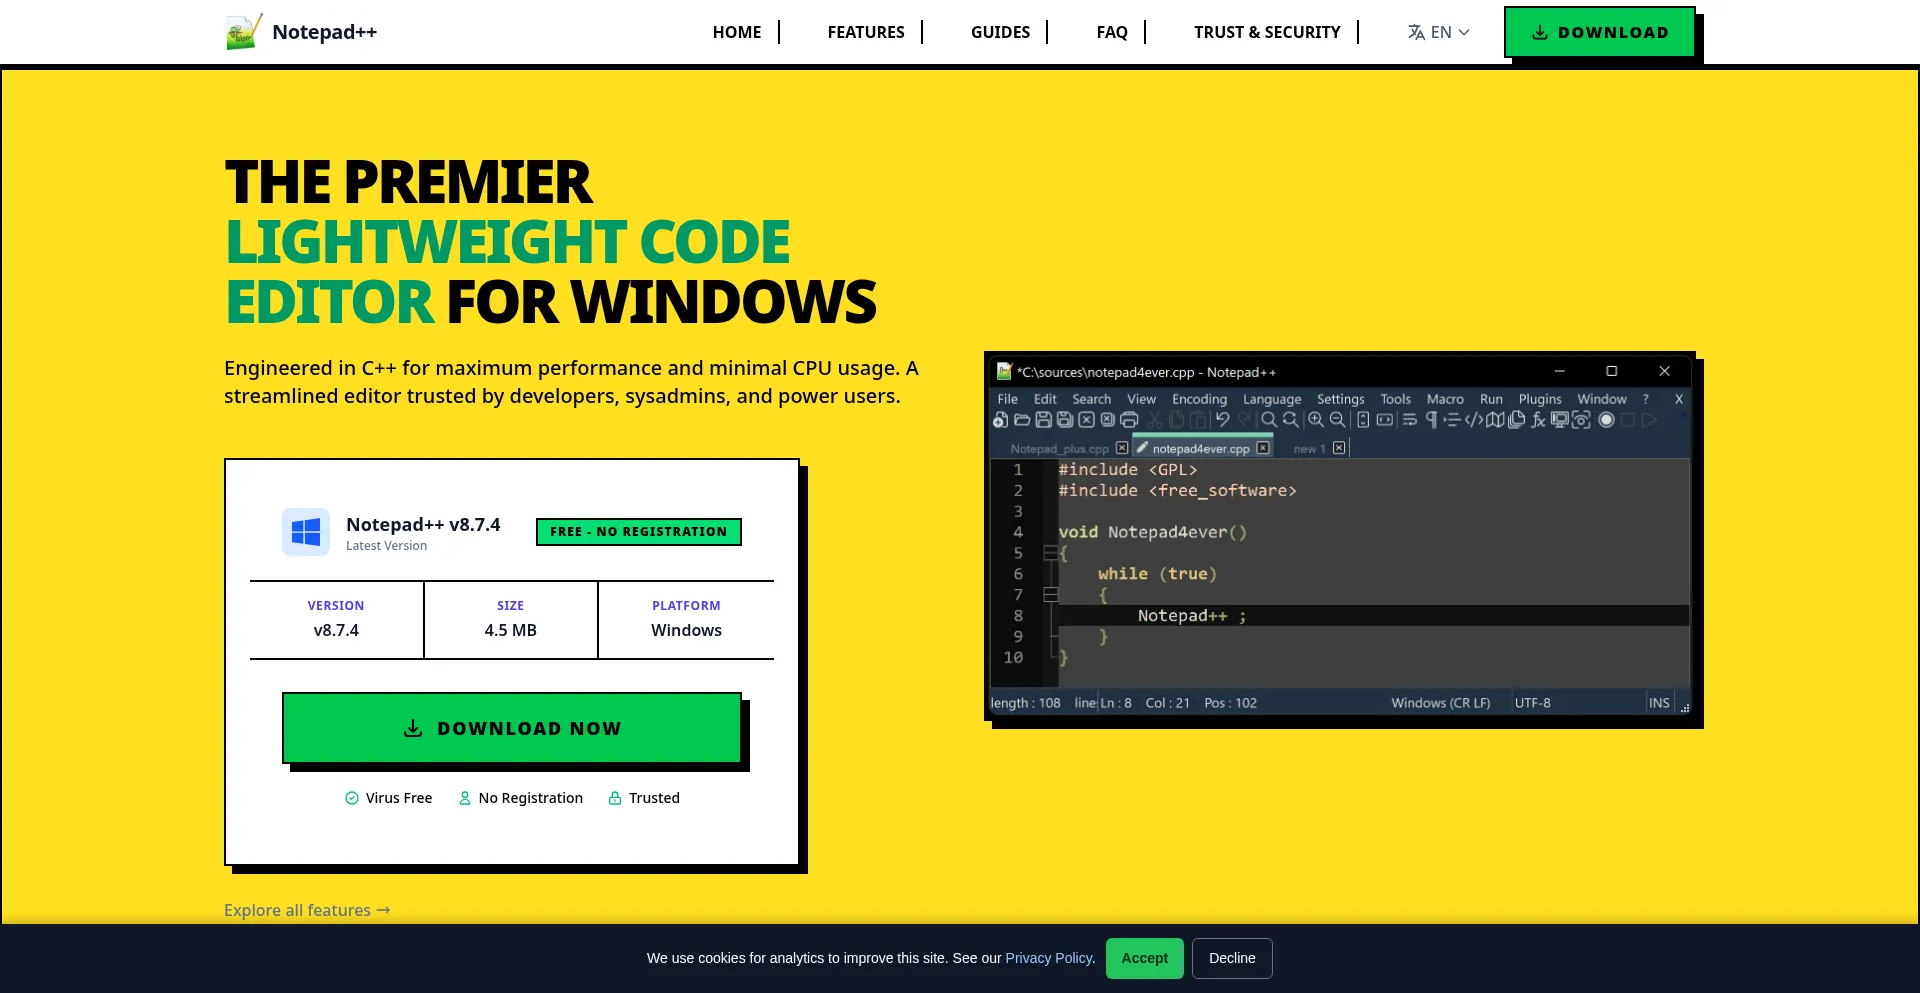The height and width of the screenshot is (993, 1920).
Task: Click the Undo arrow in the editor screenshot toolbar
Action: (1222, 420)
